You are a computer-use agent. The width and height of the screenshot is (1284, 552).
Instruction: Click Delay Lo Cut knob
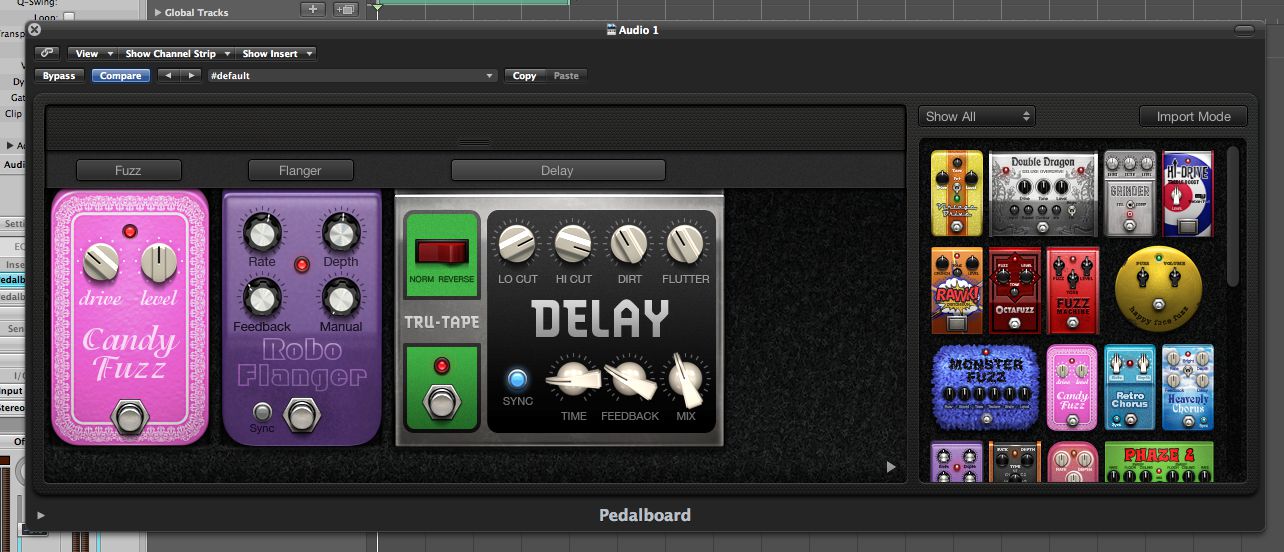coord(517,243)
